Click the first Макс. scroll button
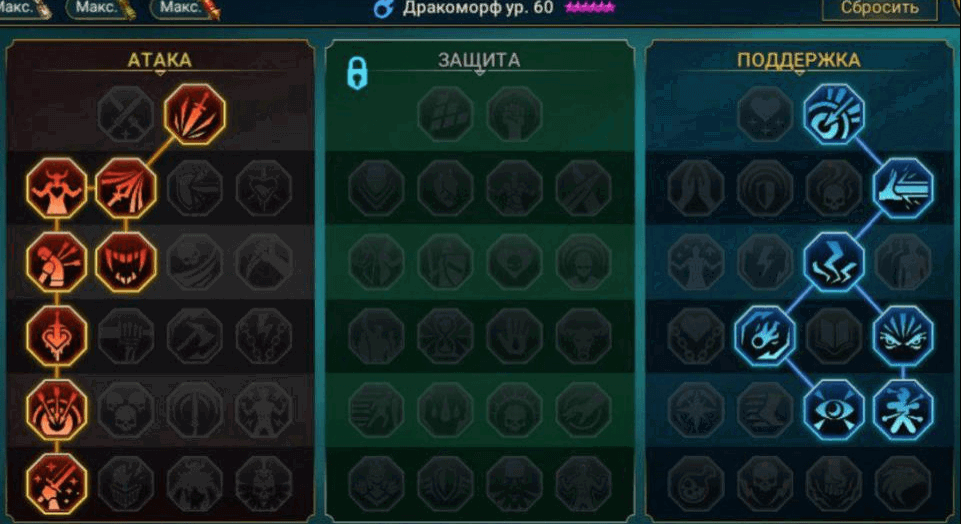The height and width of the screenshot is (524, 961). [23, 8]
